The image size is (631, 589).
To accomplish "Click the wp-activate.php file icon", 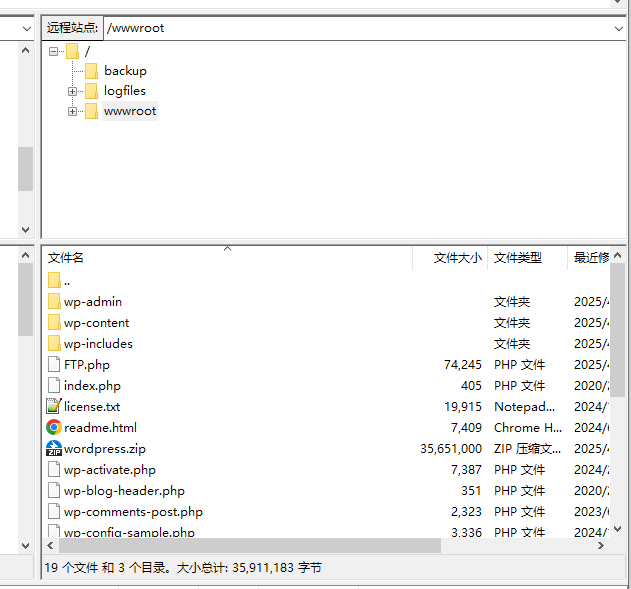I will (x=54, y=469).
